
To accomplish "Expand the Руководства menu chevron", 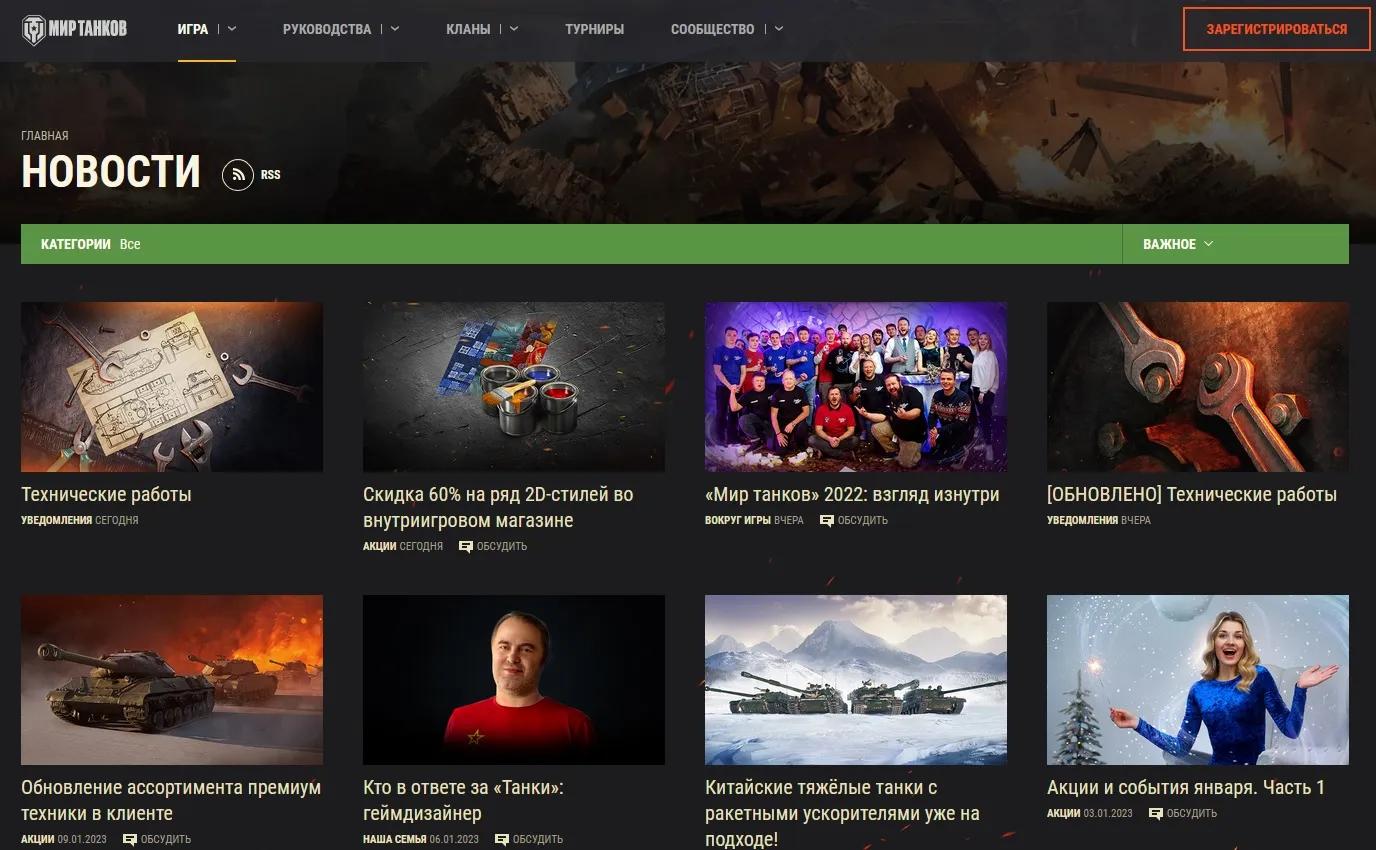I will pos(395,29).
